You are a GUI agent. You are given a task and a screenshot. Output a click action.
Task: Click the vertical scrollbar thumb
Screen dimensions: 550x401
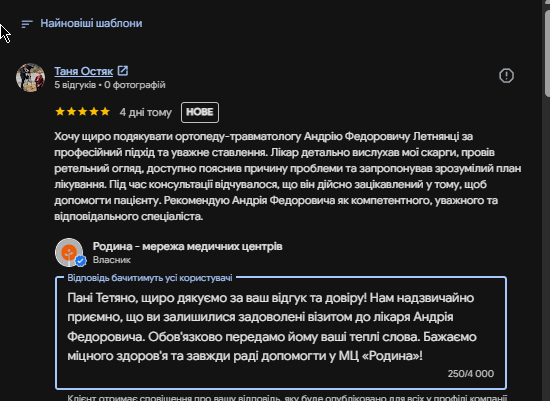[x=547, y=53]
